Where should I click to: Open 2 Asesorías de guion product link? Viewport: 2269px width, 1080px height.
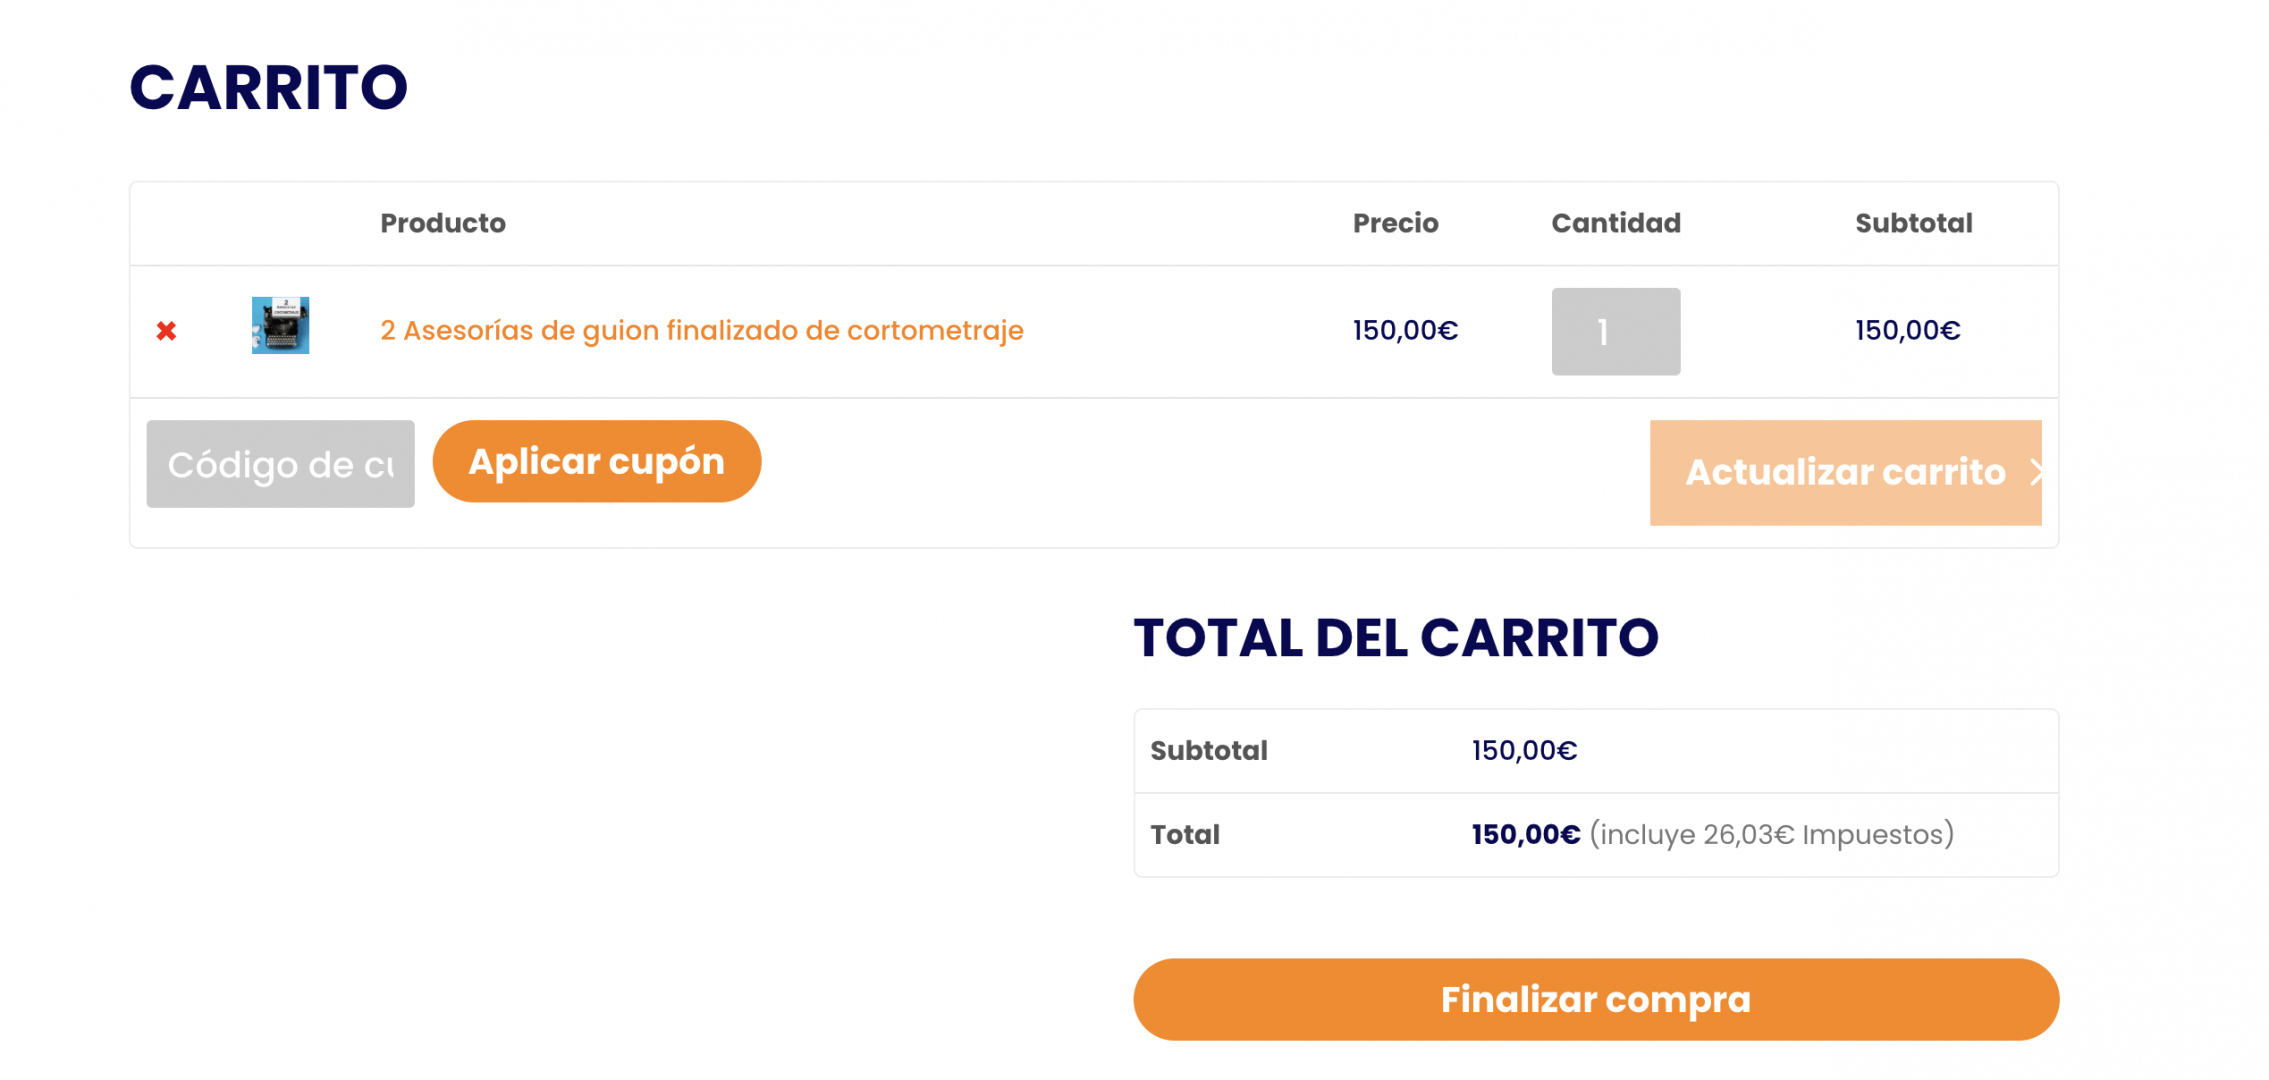click(701, 330)
